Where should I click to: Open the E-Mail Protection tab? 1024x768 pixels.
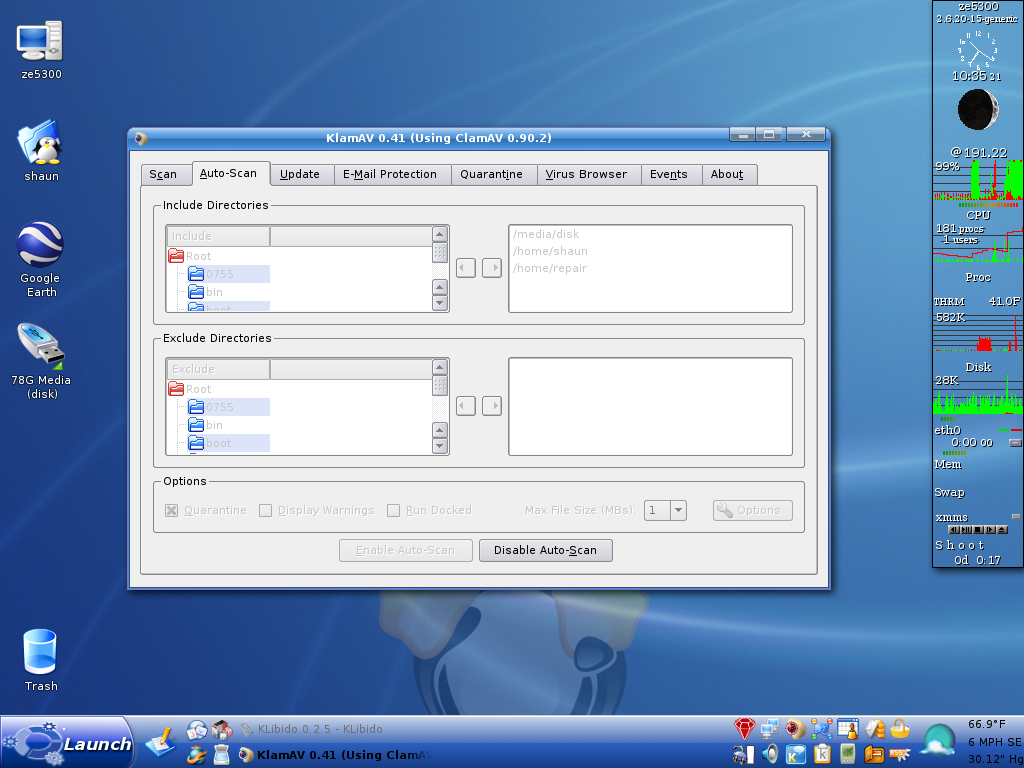point(390,174)
